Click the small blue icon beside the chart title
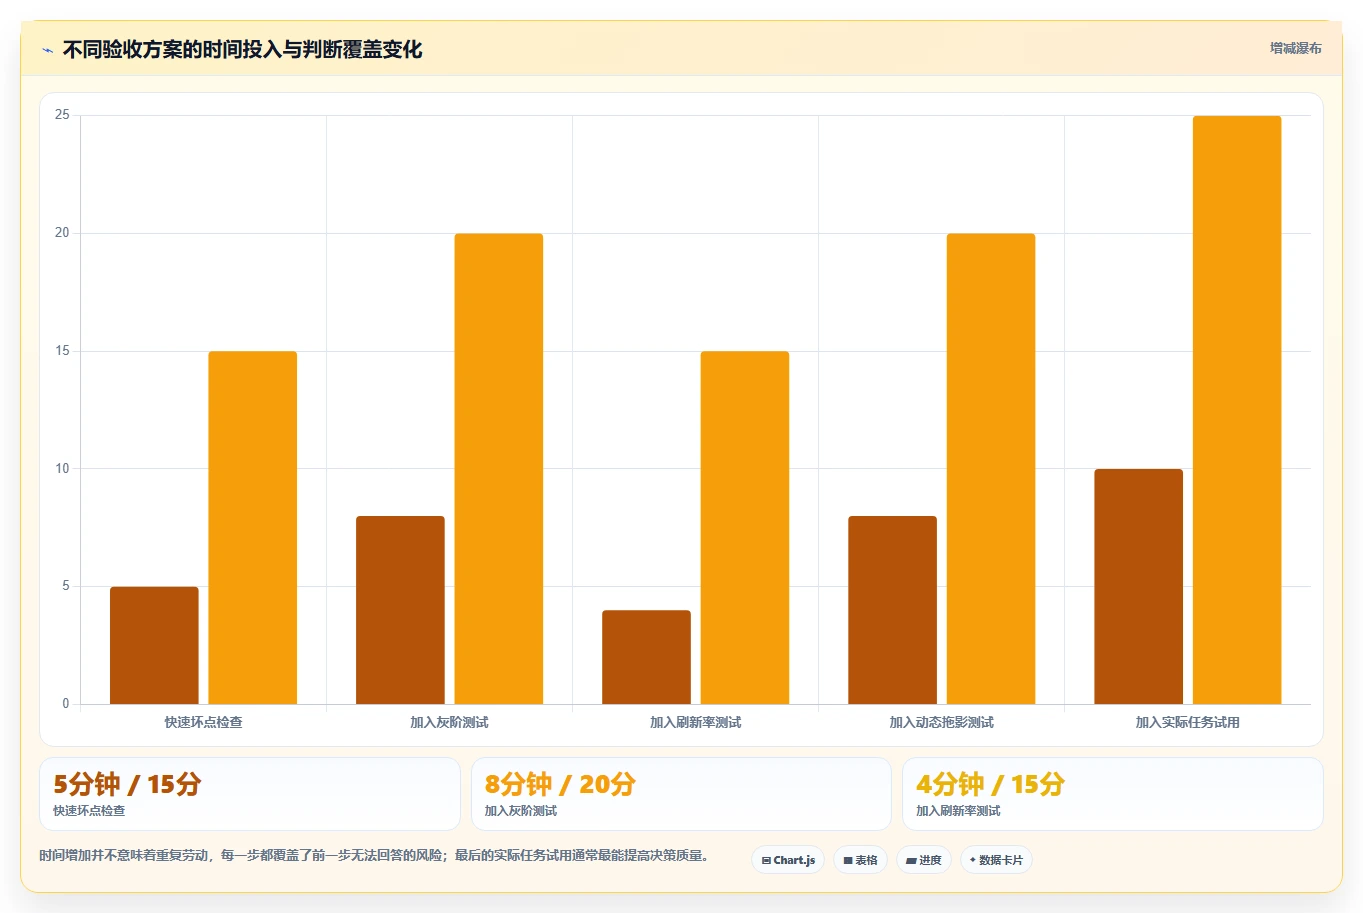1363x913 pixels. click(x=47, y=50)
